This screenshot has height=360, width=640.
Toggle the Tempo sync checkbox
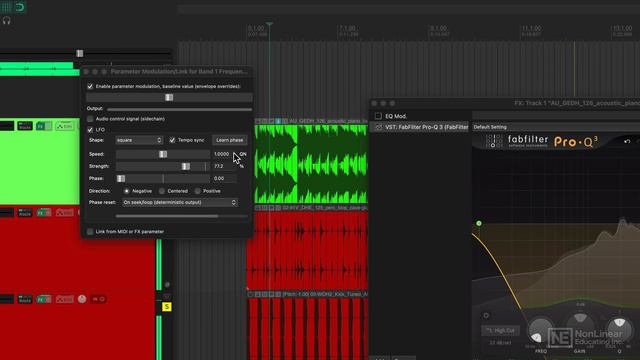(172, 140)
